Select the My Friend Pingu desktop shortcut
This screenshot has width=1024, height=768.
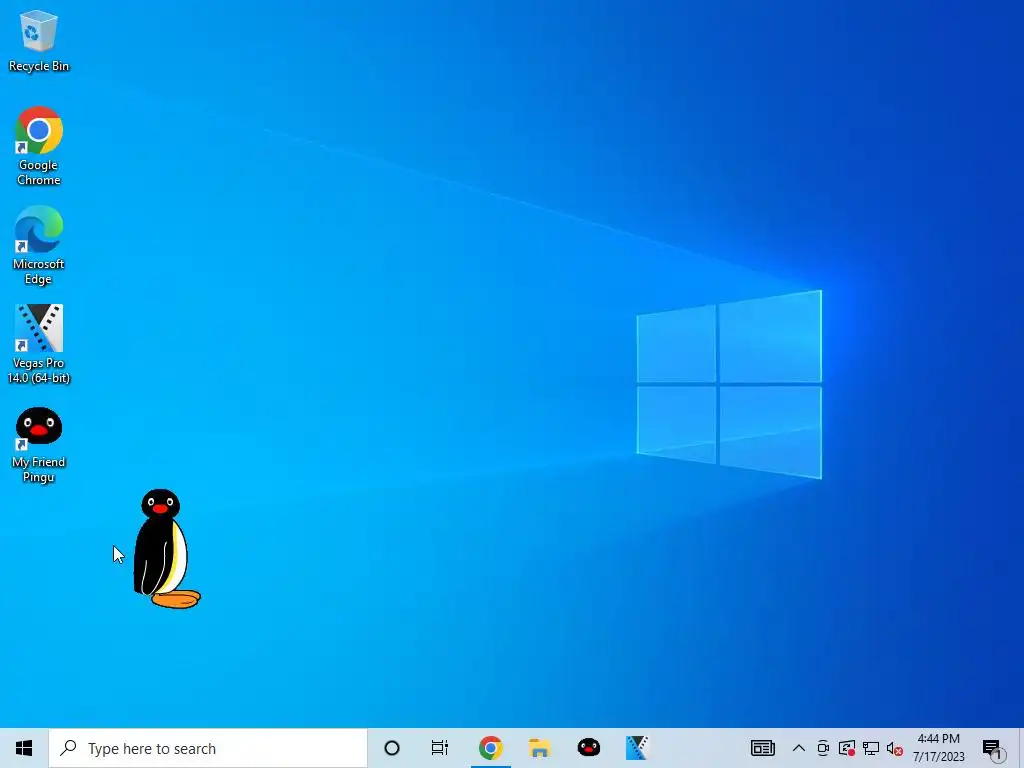pyautogui.click(x=39, y=445)
